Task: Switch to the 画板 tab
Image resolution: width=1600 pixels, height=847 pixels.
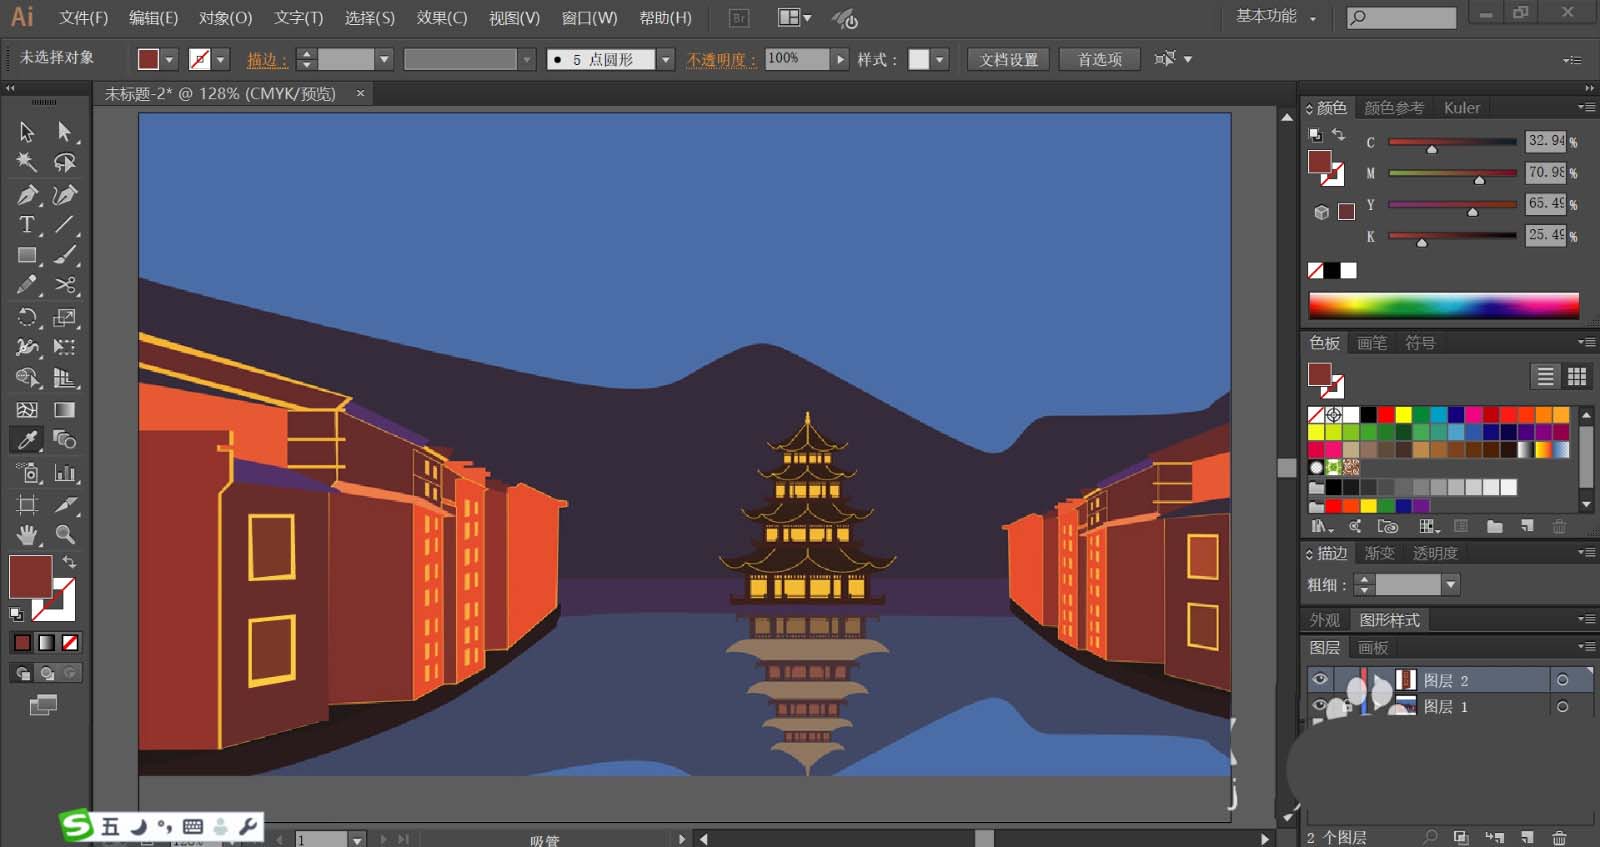Action: tap(1373, 648)
